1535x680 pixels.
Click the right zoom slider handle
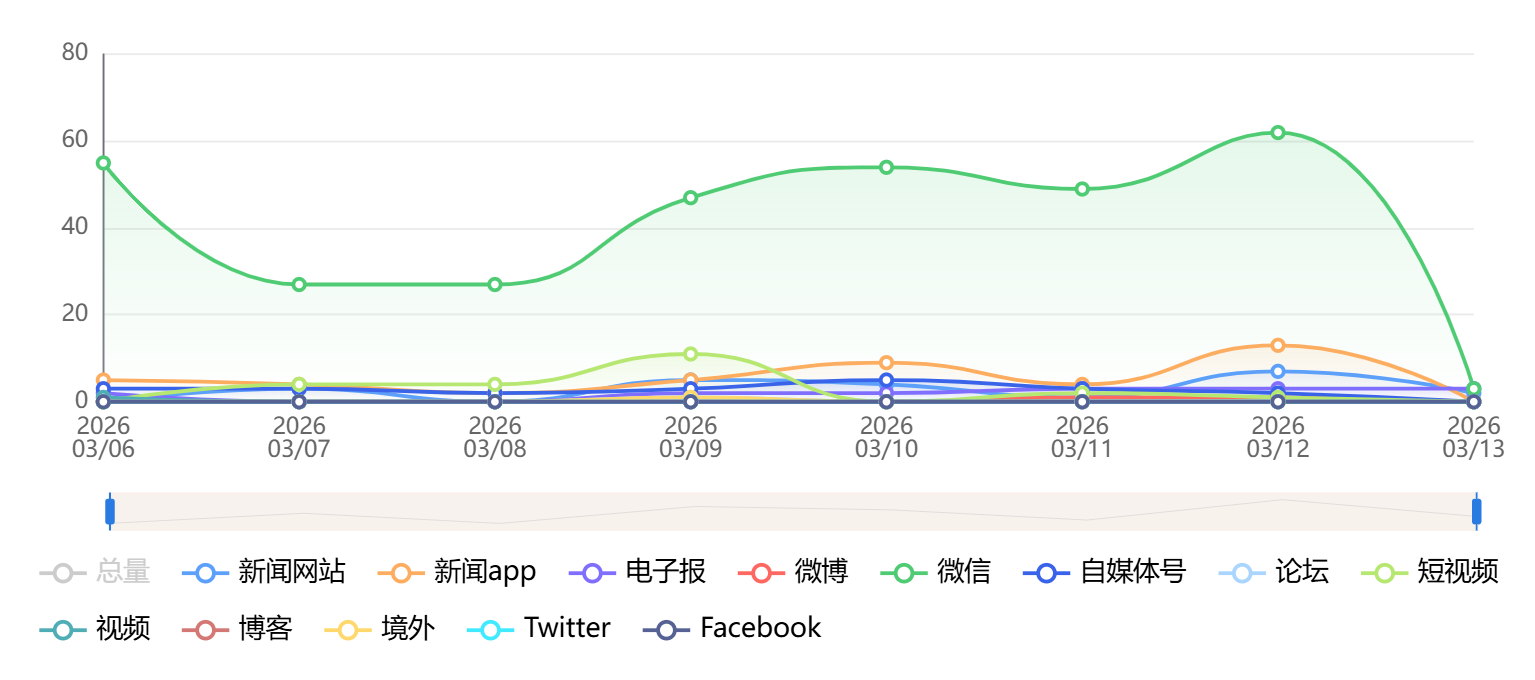pos(1476,511)
